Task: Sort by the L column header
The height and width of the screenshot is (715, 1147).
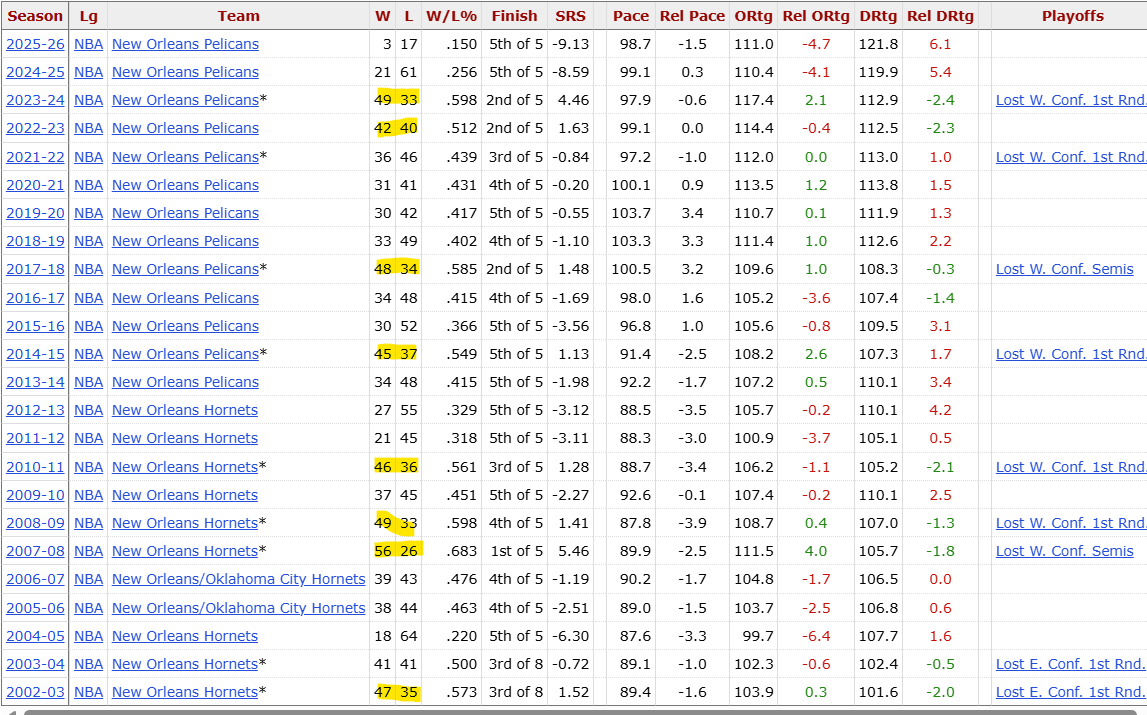Action: (408, 16)
